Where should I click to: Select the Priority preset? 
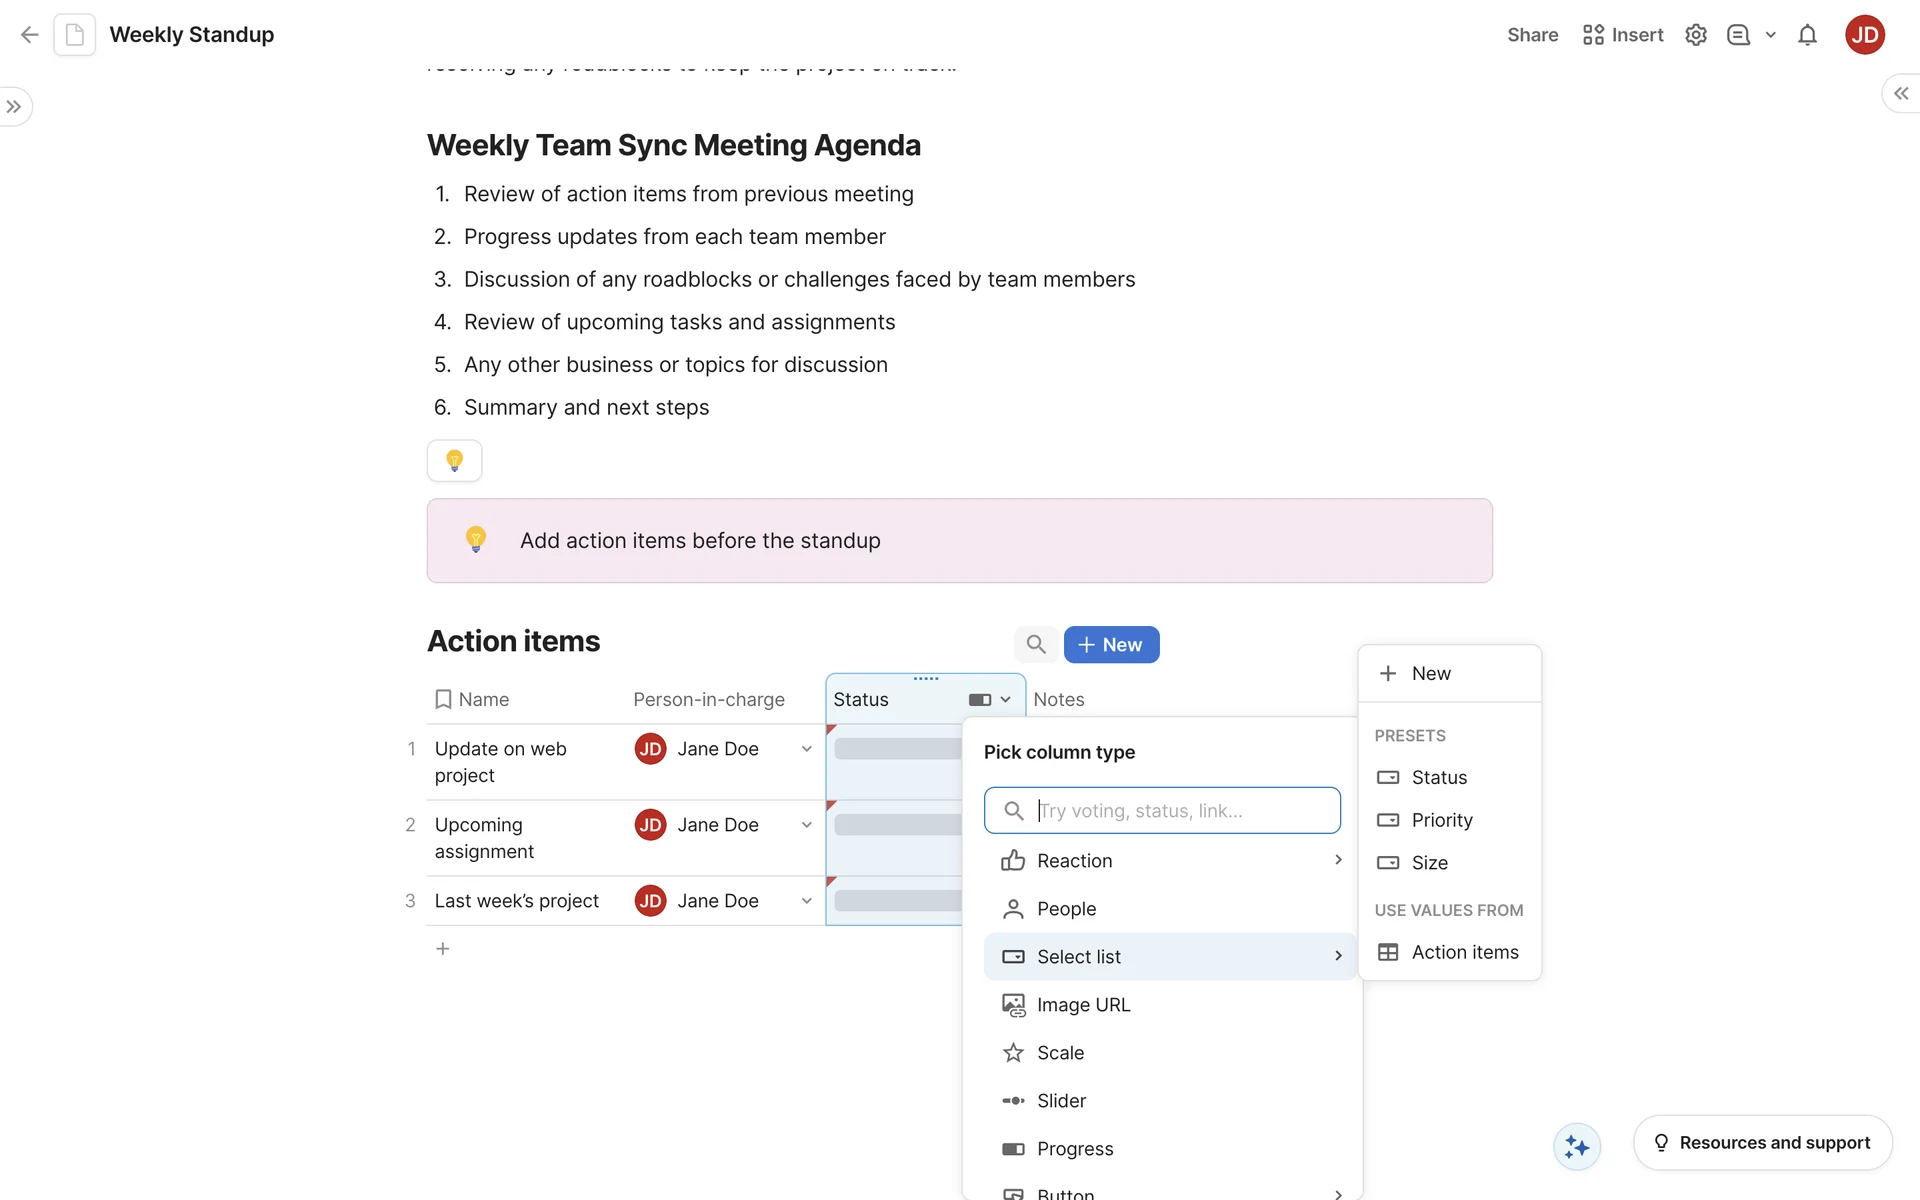pos(1441,820)
